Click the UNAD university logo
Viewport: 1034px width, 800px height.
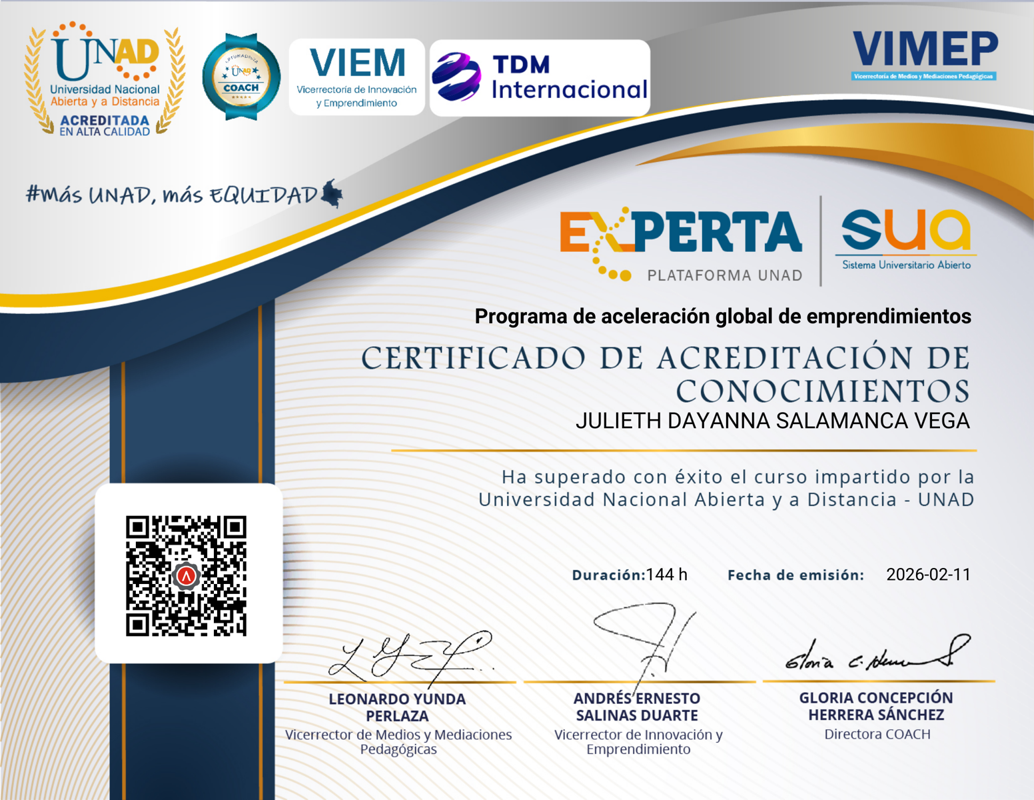(x=105, y=79)
